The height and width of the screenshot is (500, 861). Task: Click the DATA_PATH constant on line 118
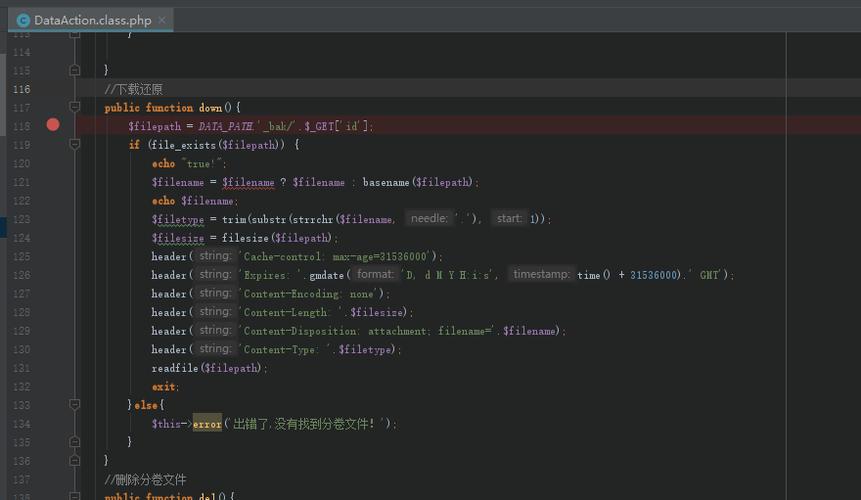[226, 126]
